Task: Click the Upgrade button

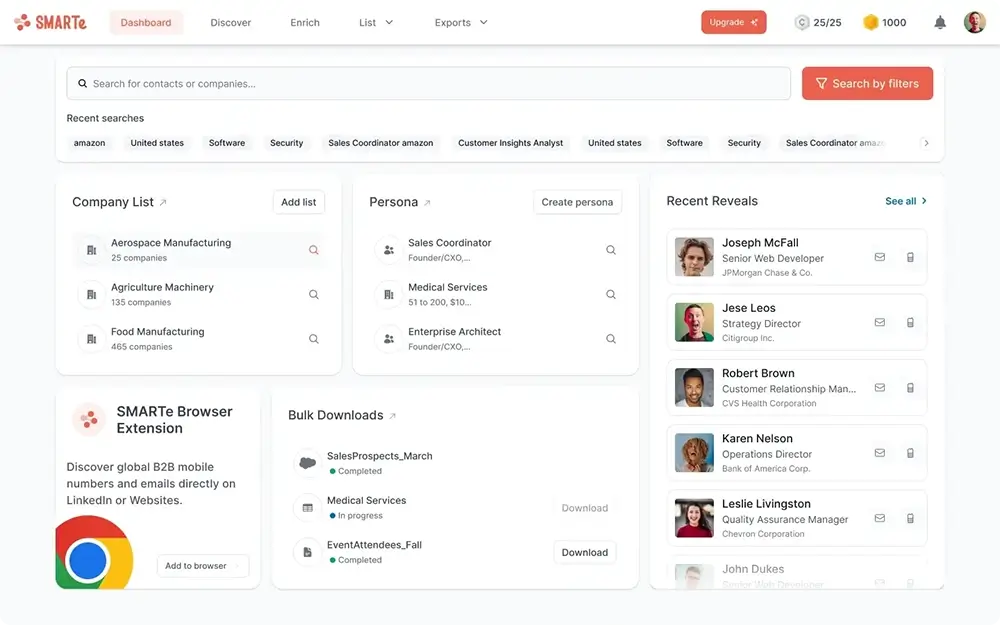Action: [733, 22]
